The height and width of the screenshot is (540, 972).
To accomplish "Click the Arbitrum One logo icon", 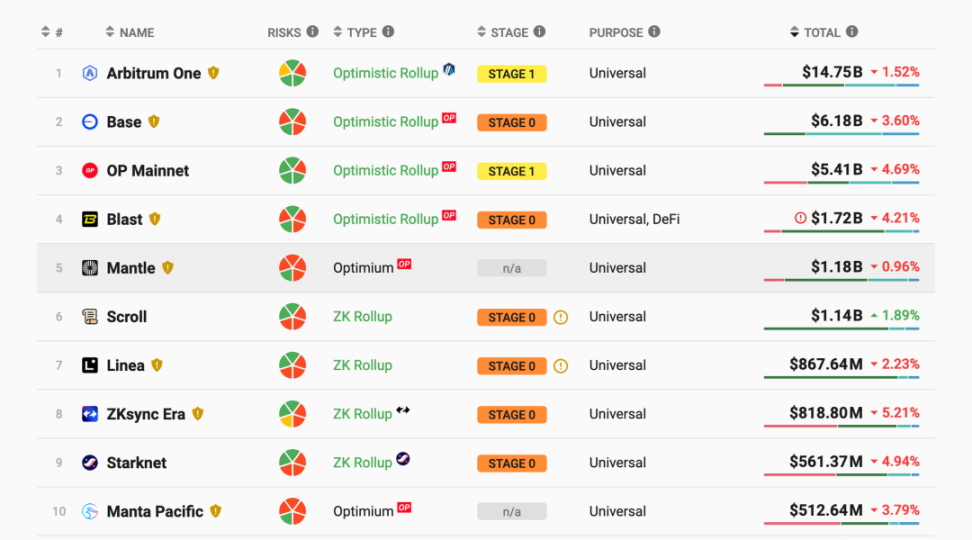I will click(90, 73).
